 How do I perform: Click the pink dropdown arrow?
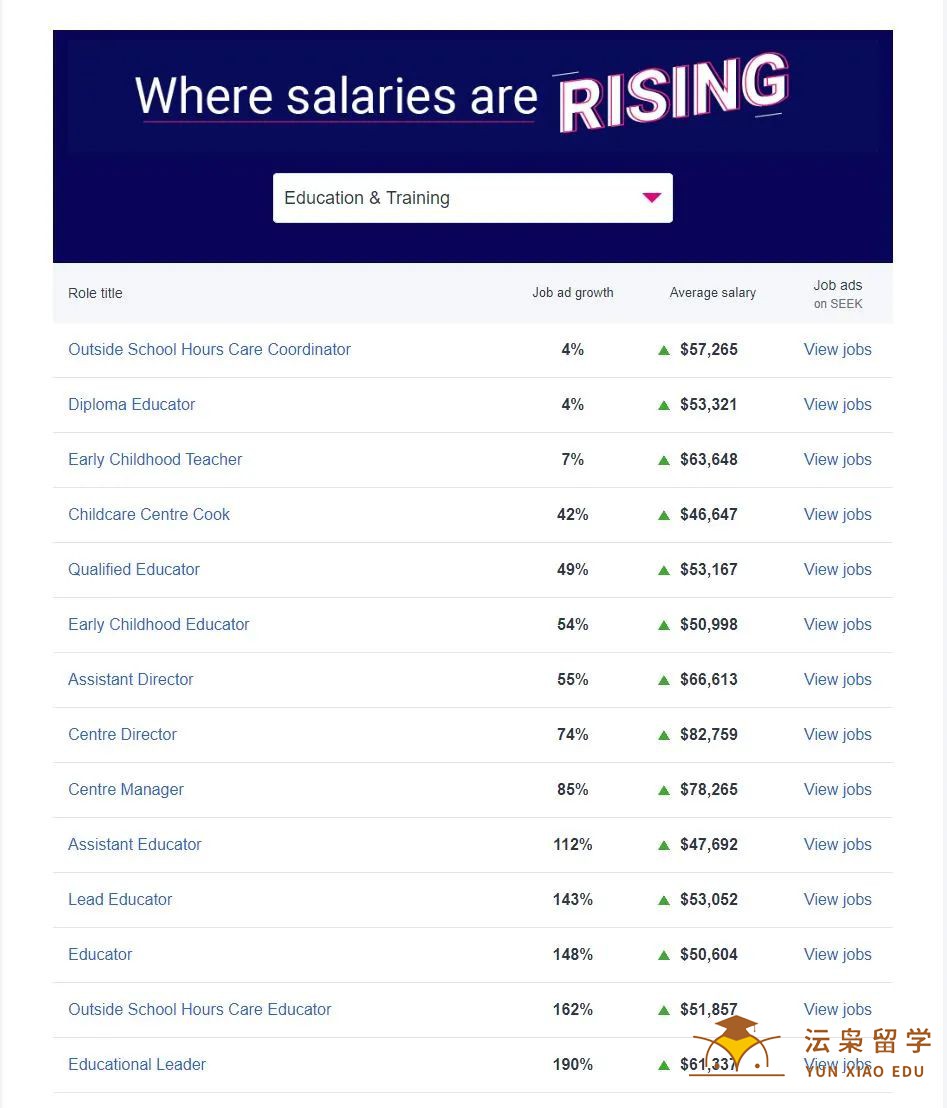tap(652, 197)
